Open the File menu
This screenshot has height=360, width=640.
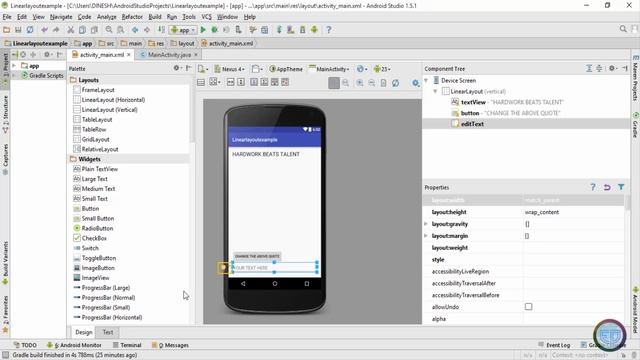[x=7, y=17]
